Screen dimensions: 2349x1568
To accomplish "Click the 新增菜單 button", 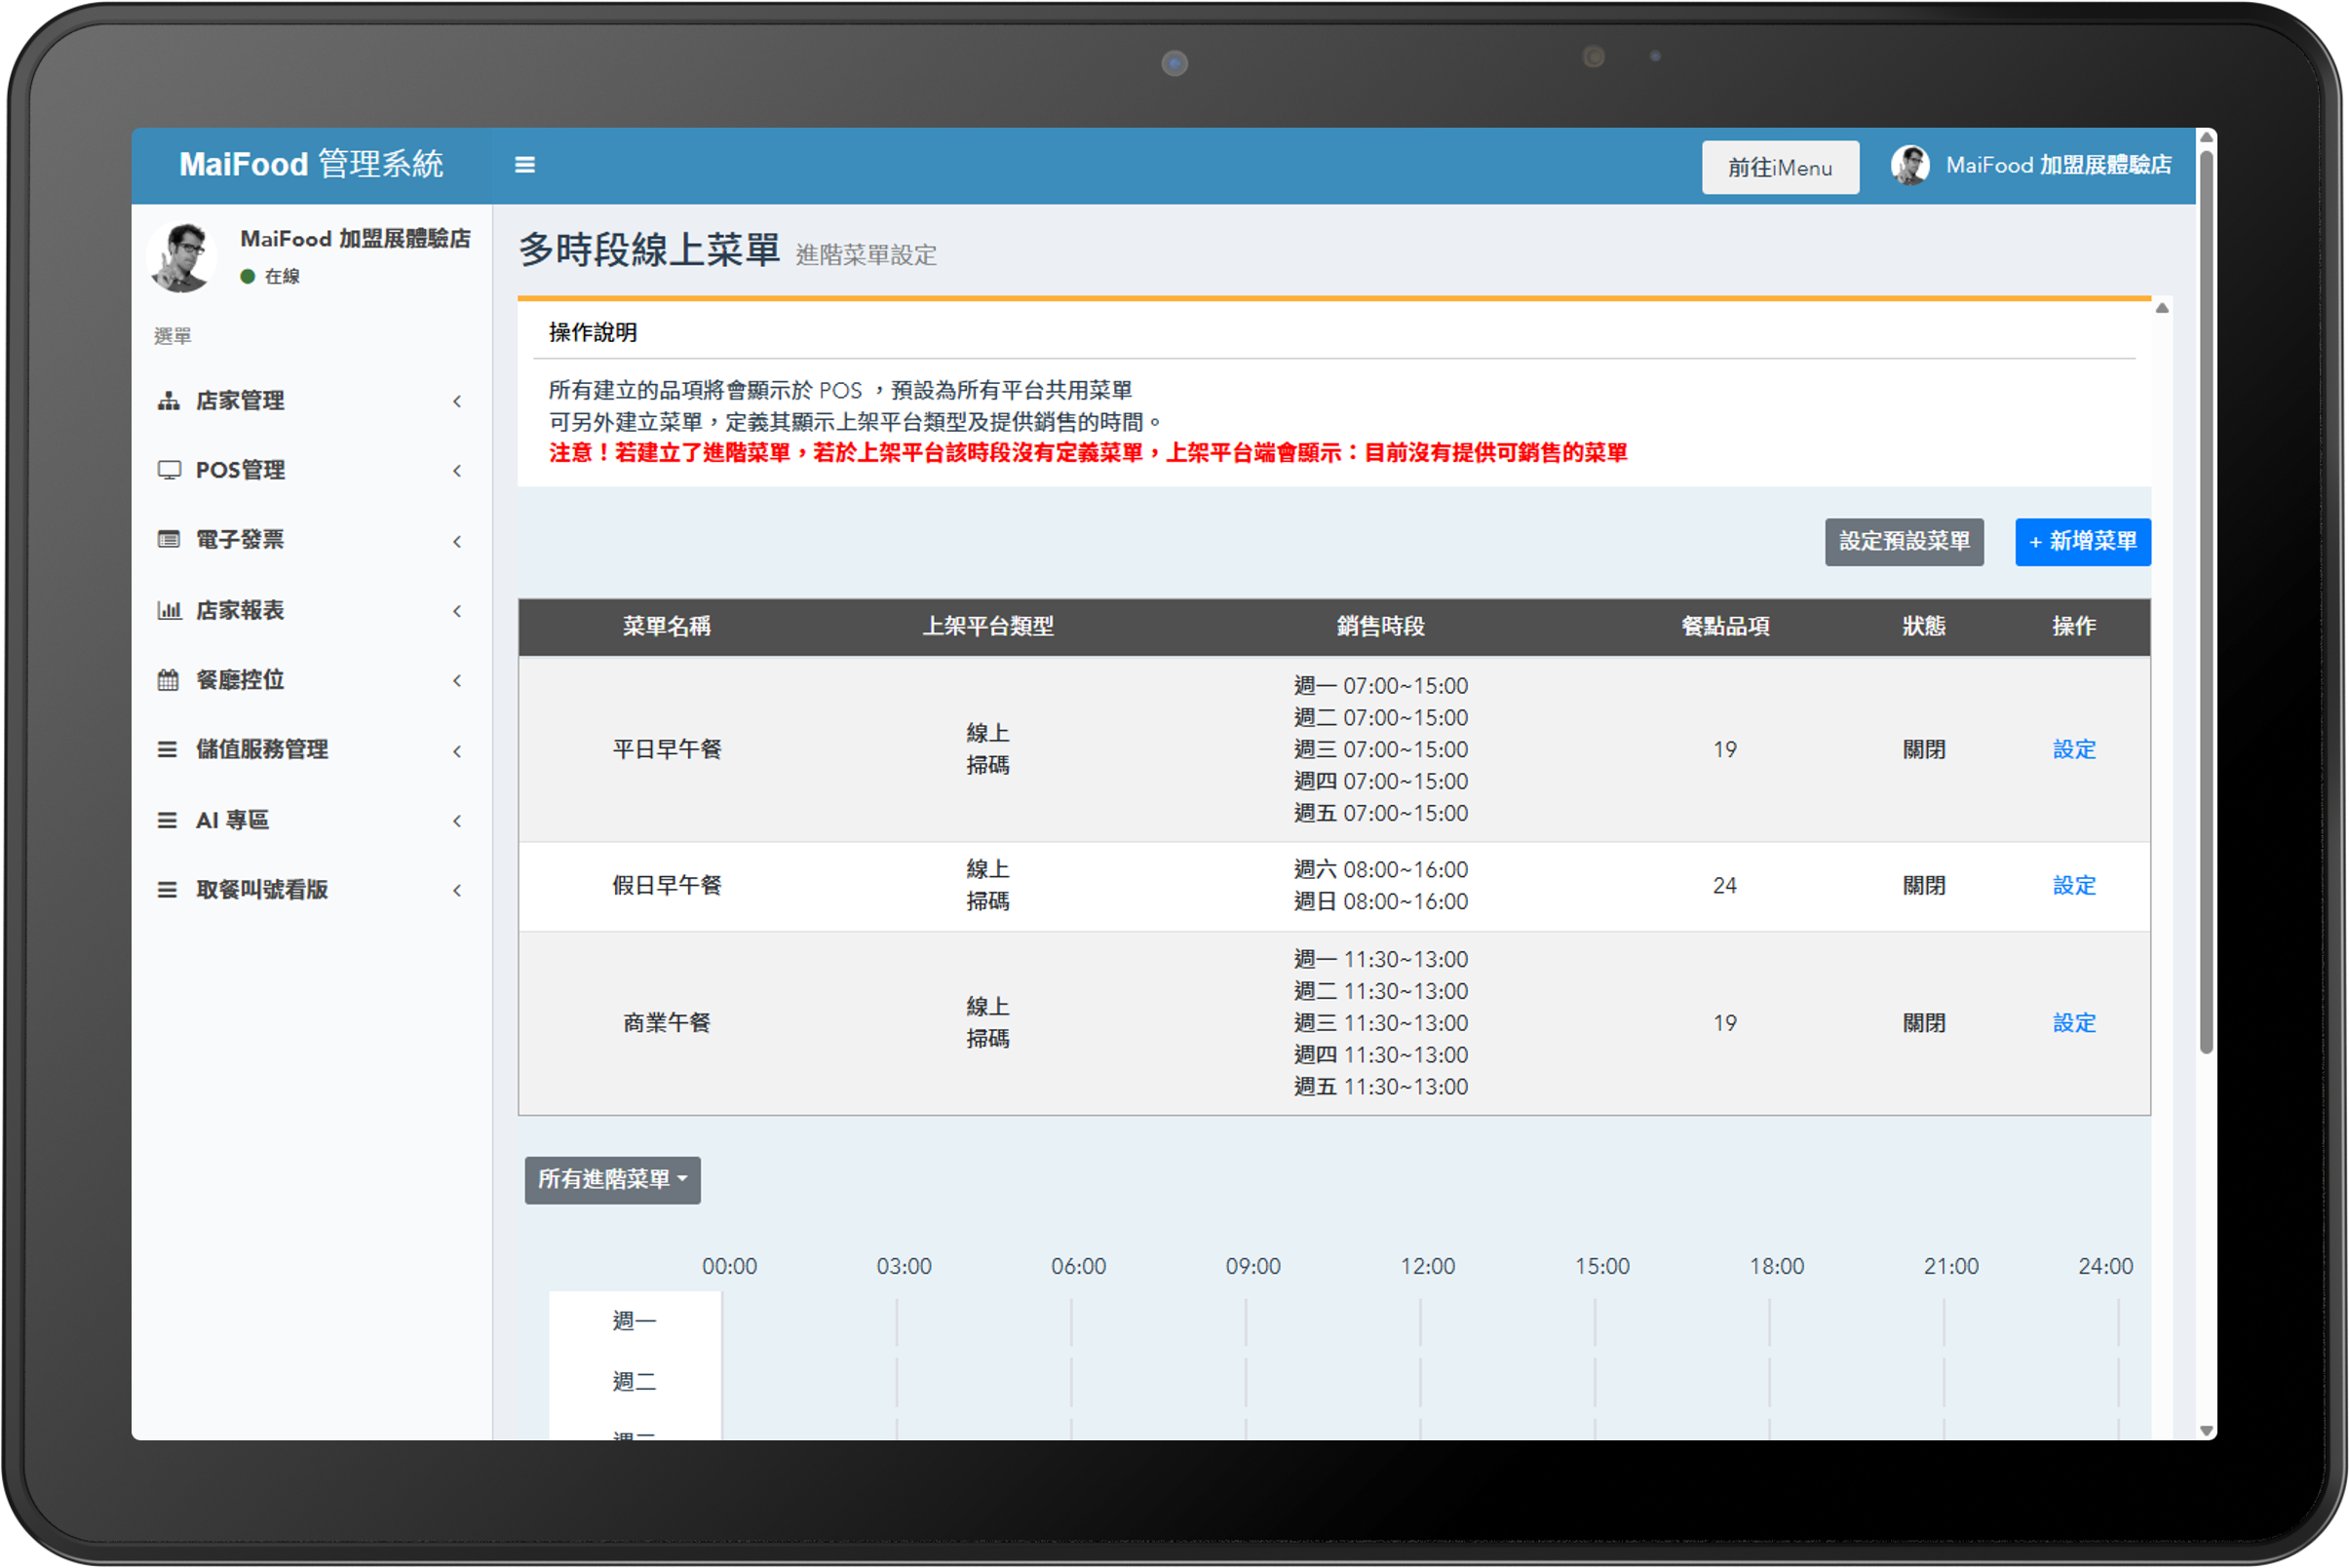I will 2081,541.
